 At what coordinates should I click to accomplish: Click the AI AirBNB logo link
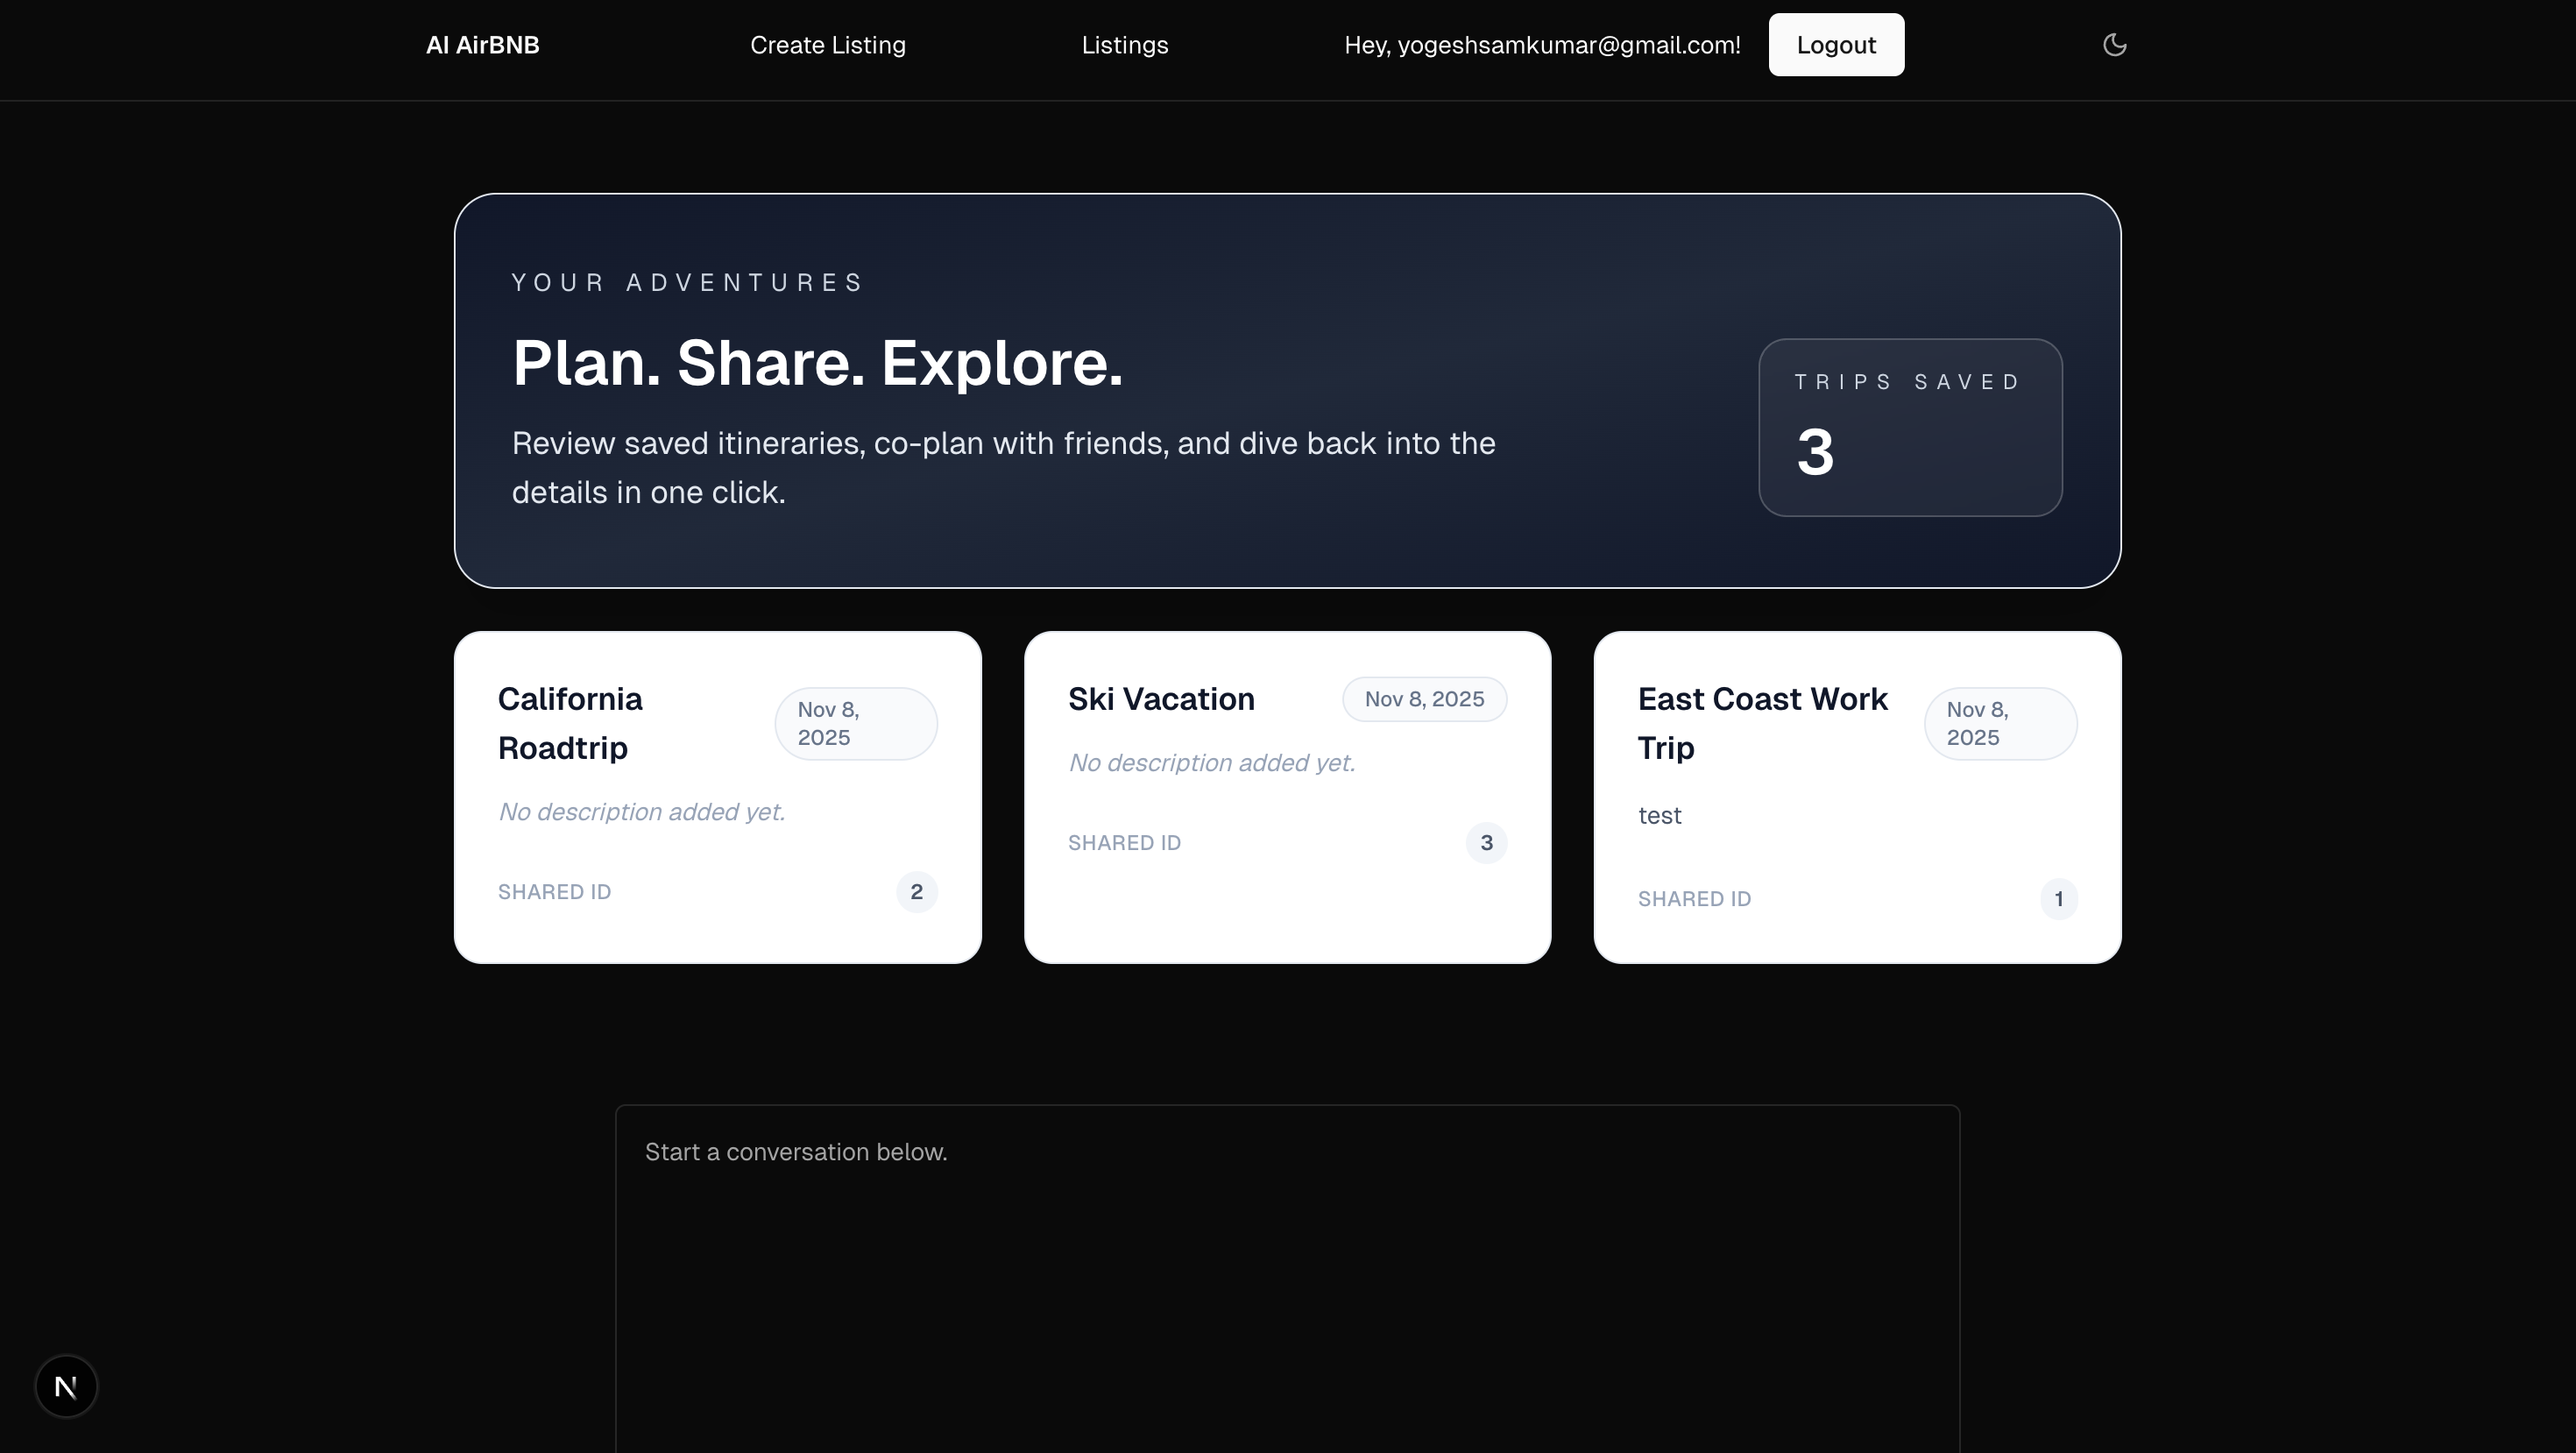click(x=482, y=45)
